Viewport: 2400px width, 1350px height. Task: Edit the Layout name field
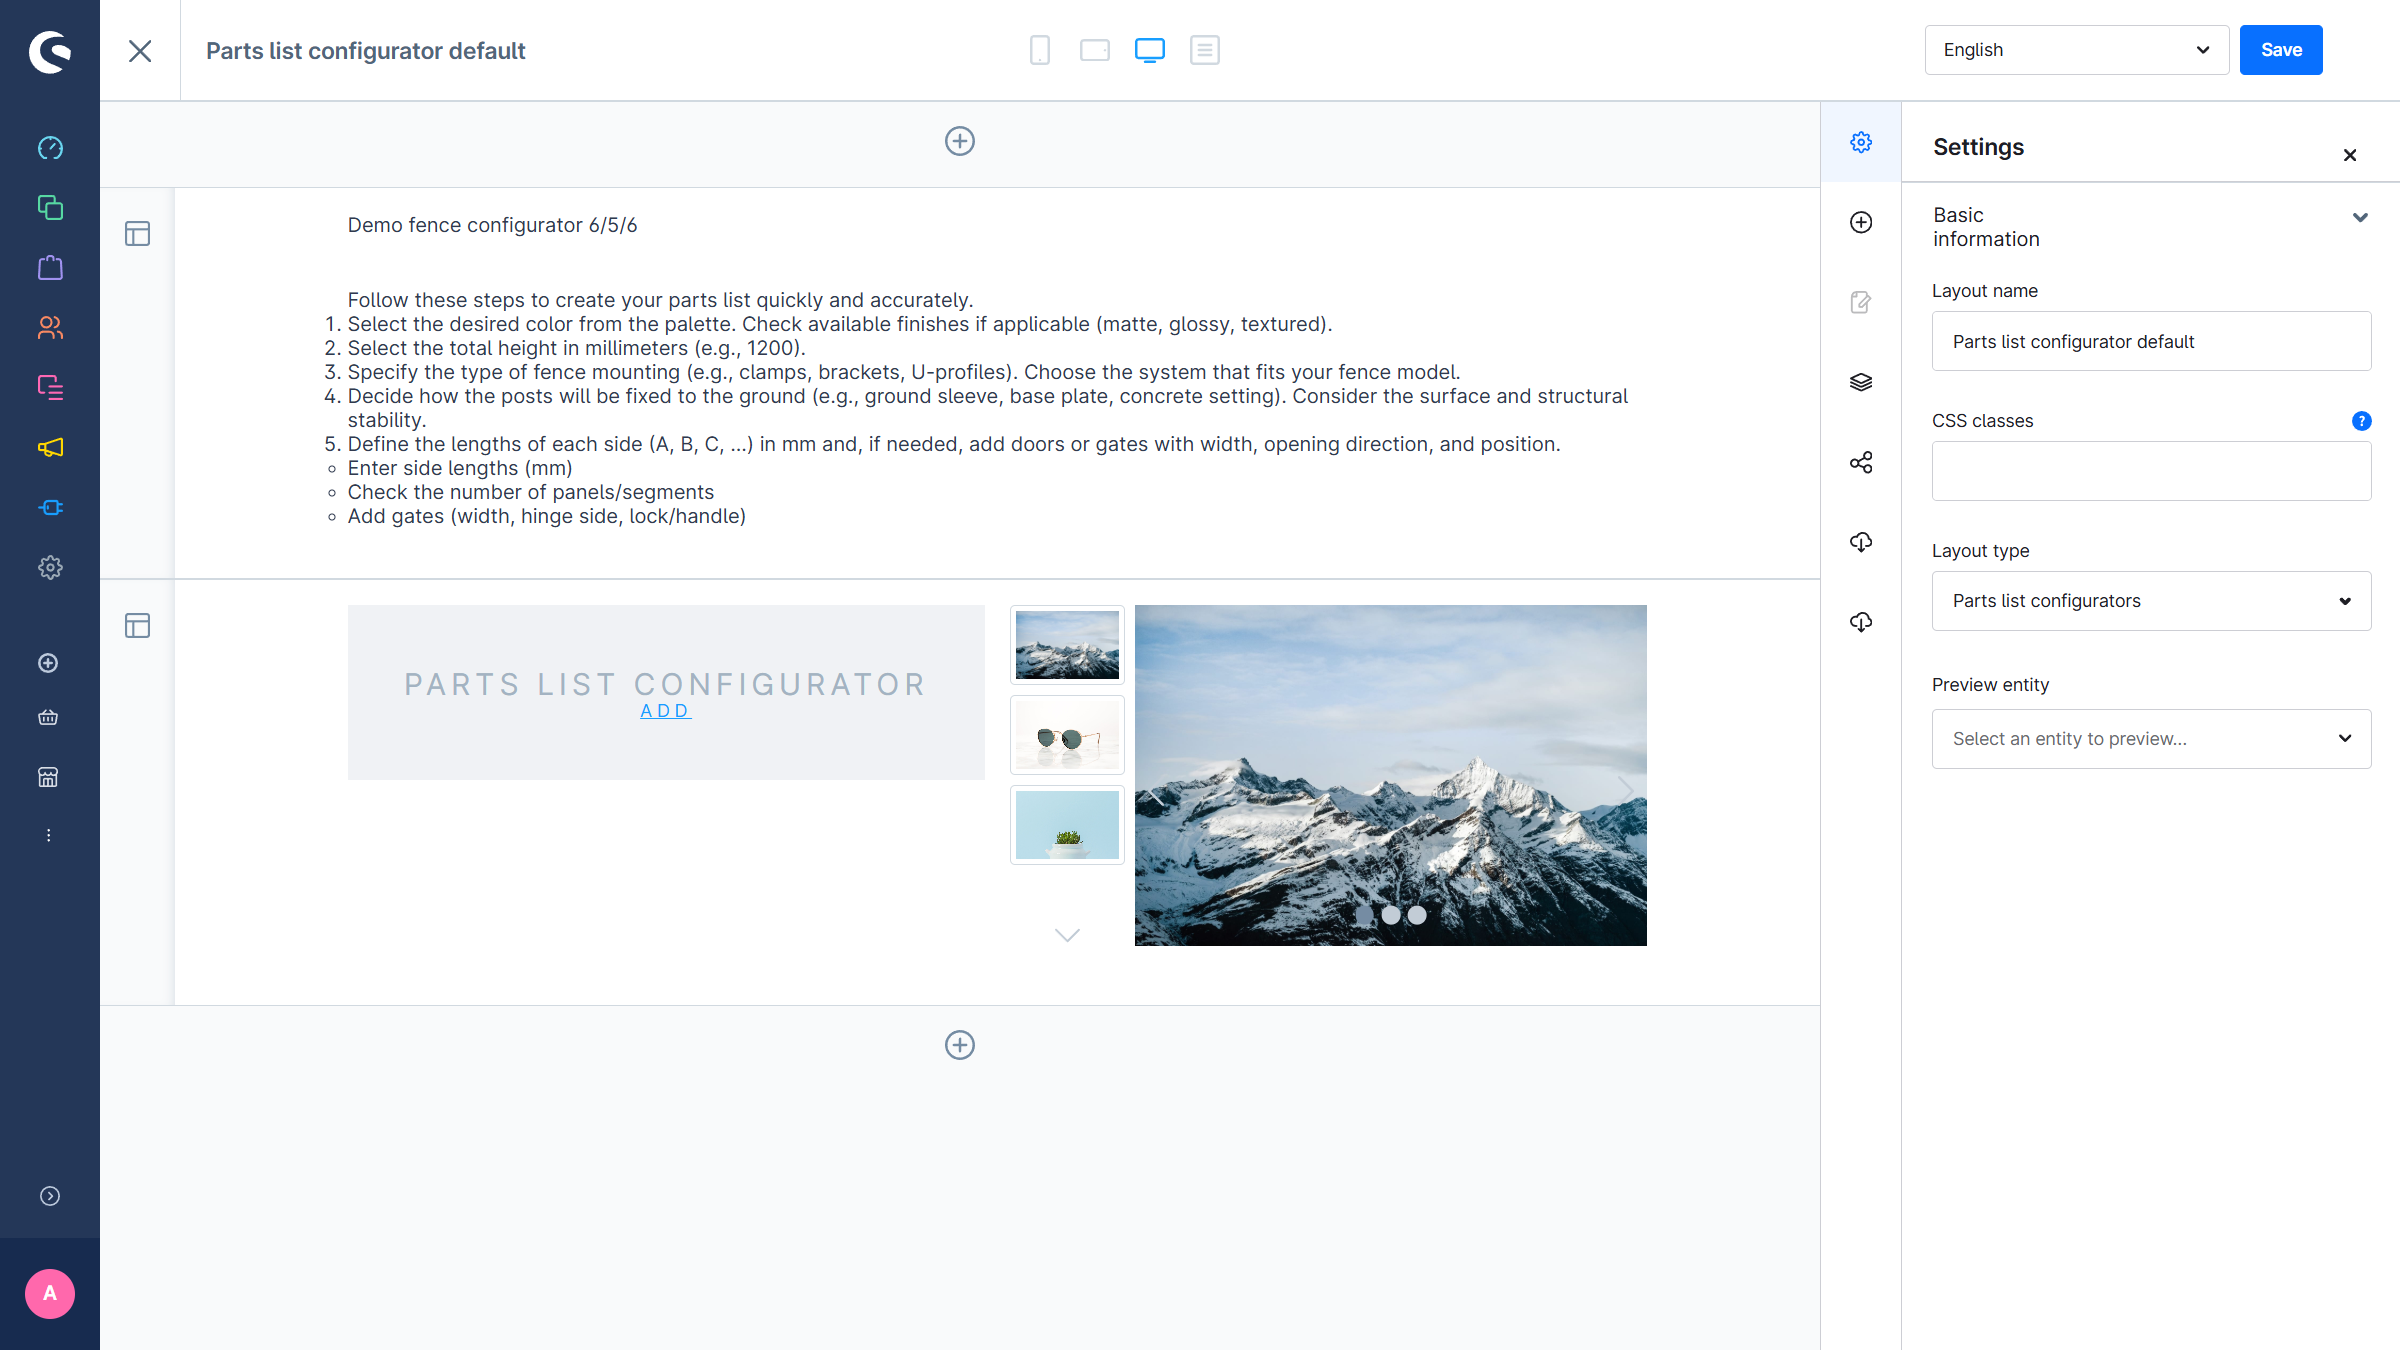pos(2151,341)
